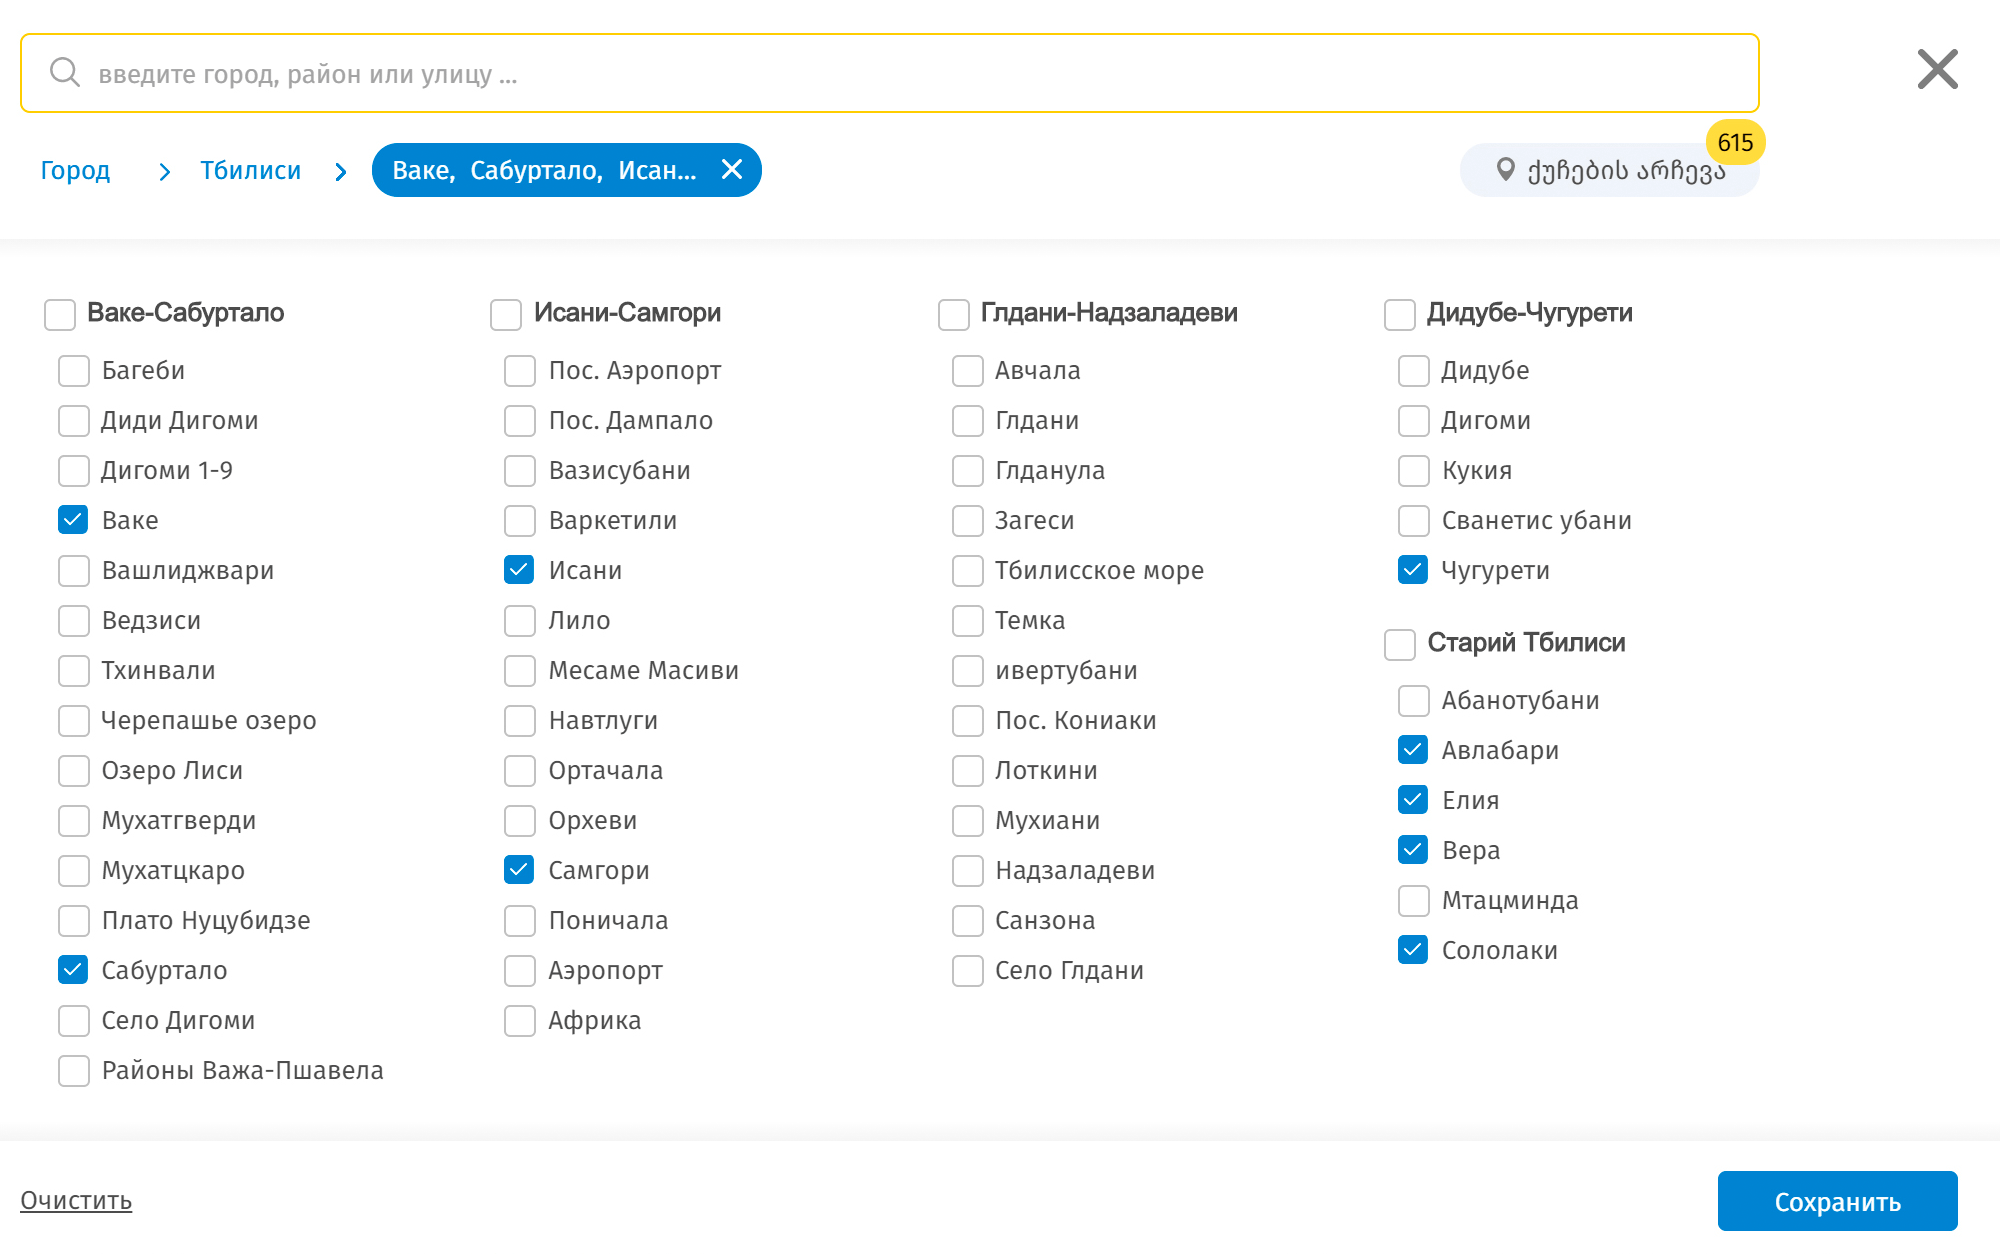
Task: Check Африка checkbox
Action: click(520, 1021)
